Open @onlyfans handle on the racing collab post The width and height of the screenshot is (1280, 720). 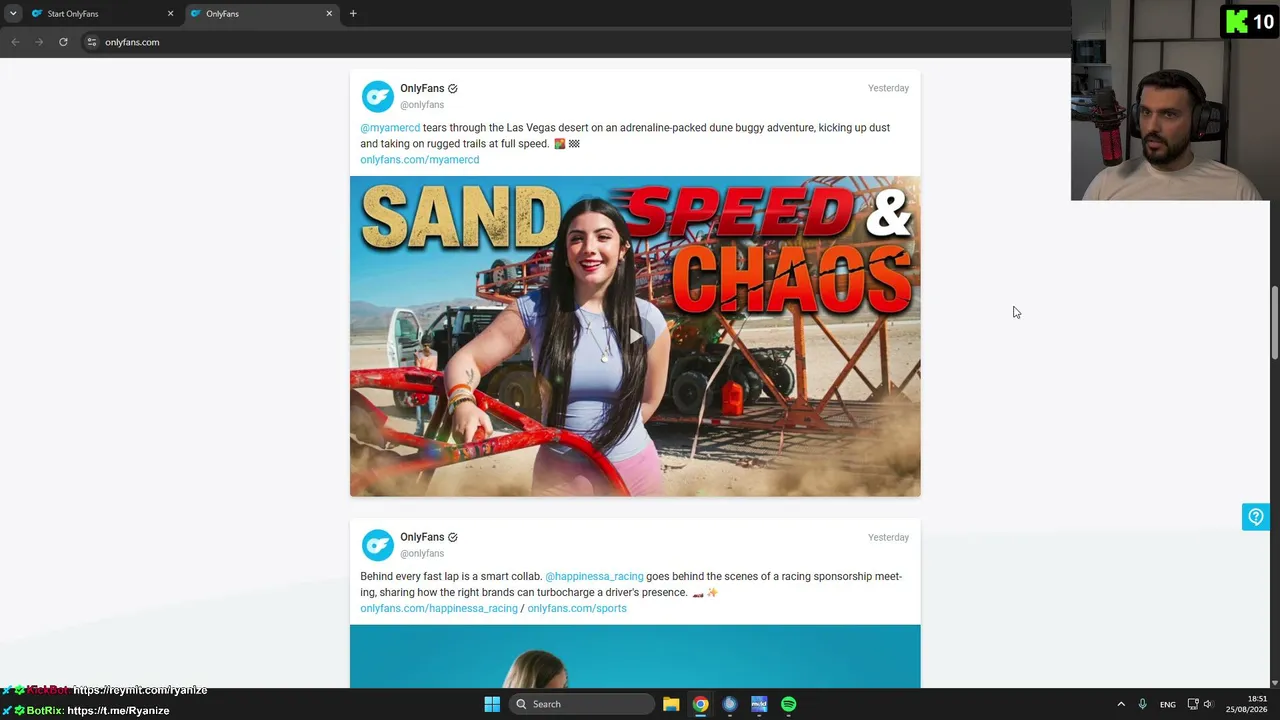point(422,554)
